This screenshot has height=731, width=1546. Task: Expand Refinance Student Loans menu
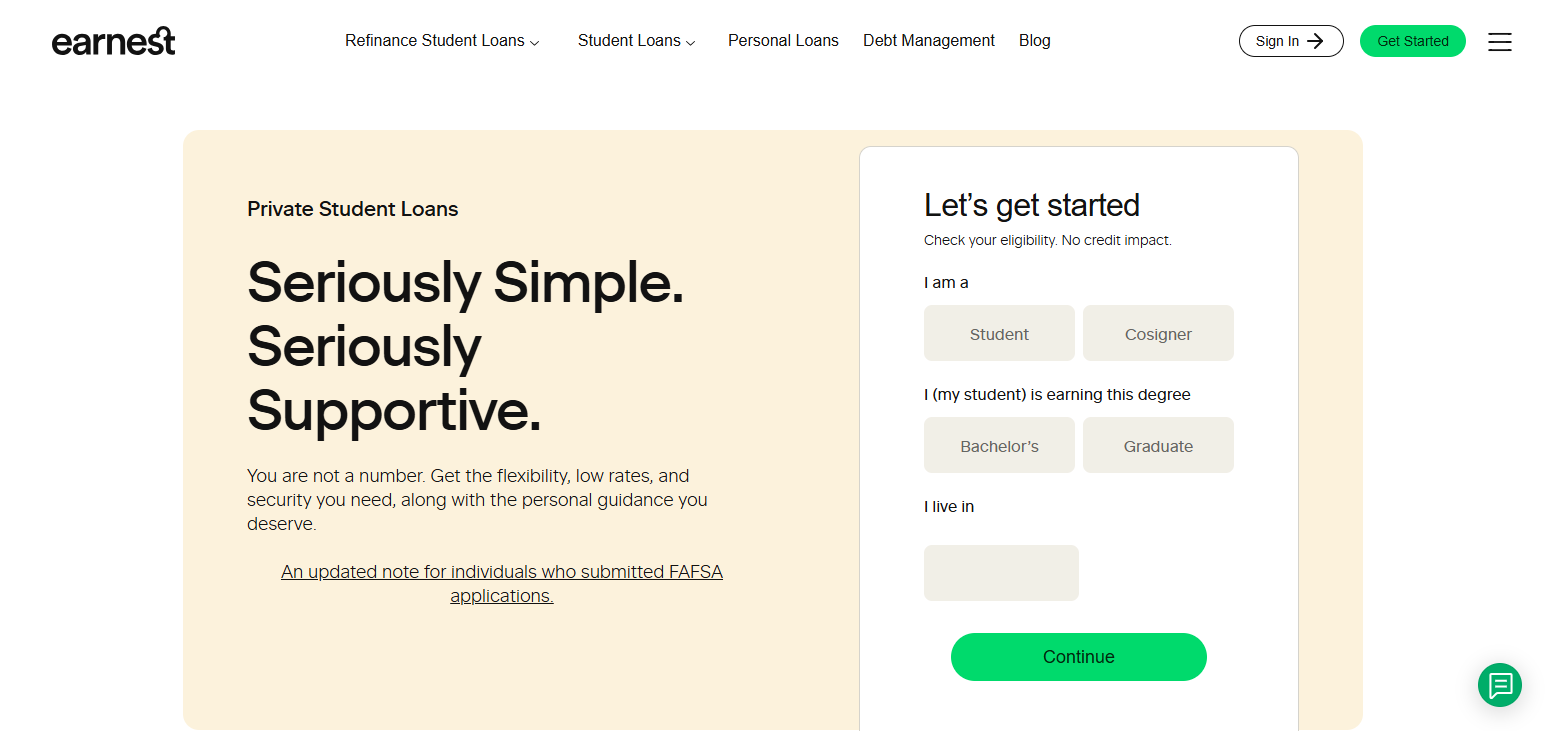tap(442, 41)
